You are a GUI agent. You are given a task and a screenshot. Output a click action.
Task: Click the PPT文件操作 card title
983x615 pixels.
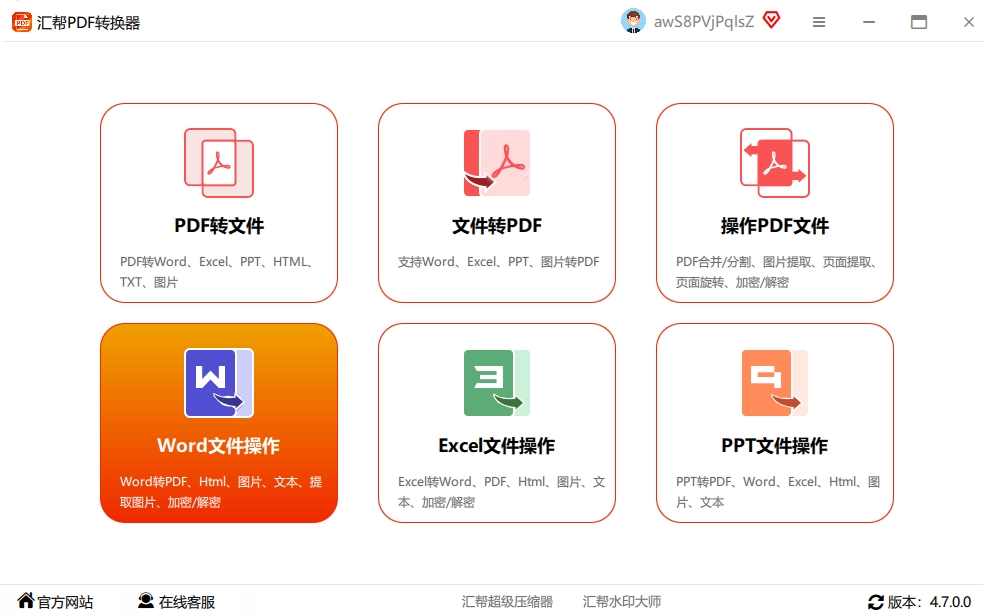(x=775, y=446)
